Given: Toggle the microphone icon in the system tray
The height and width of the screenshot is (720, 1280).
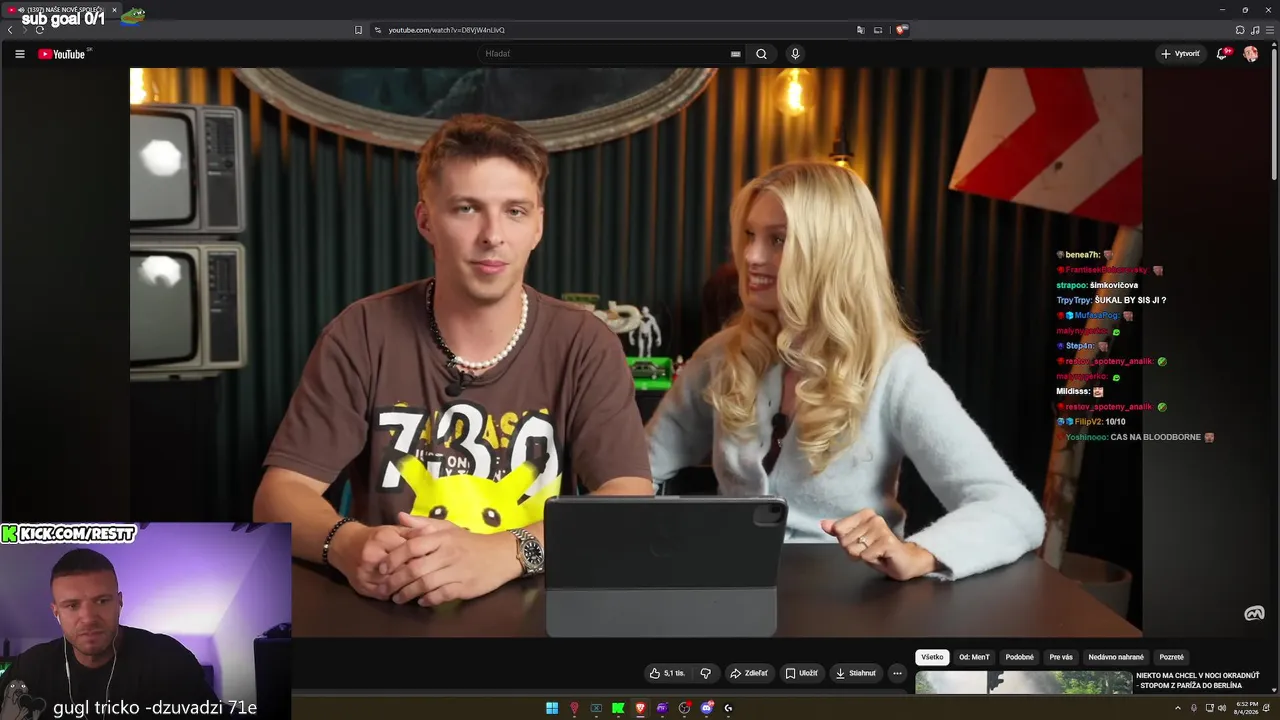Looking at the screenshot, I should pos(1193,708).
